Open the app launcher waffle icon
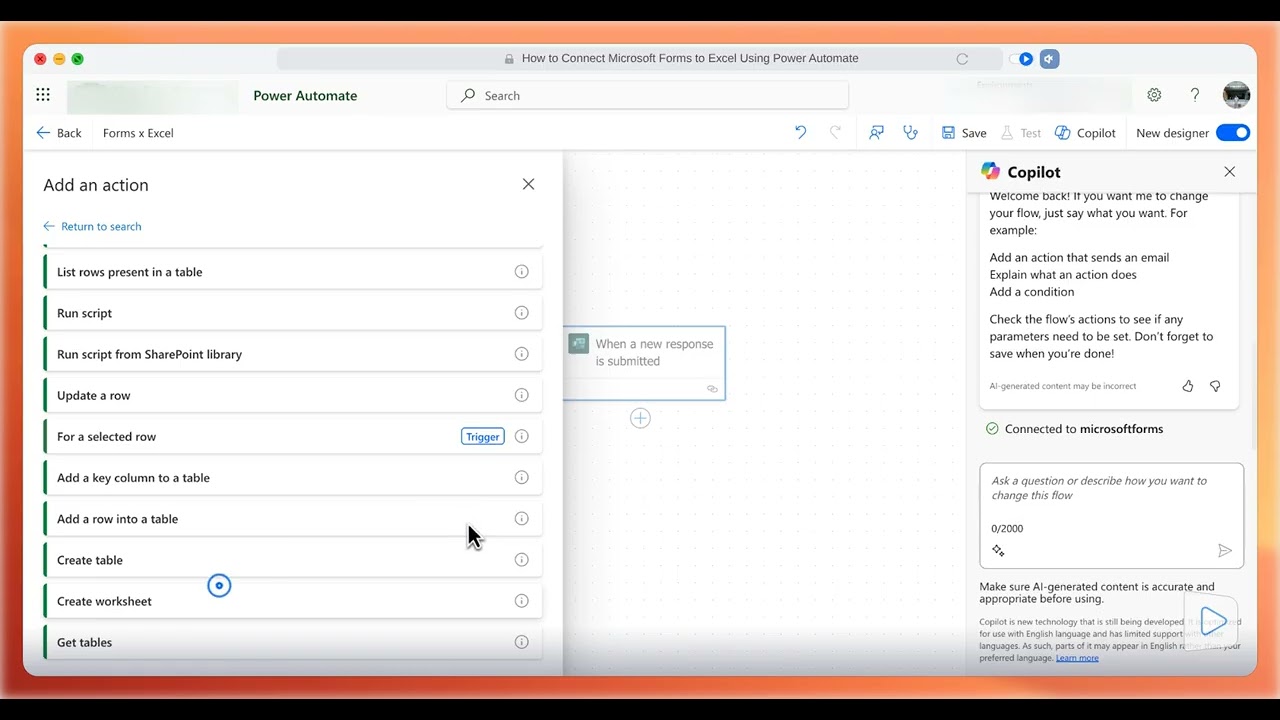Screen dimensions: 1280x720 [x=43, y=95]
